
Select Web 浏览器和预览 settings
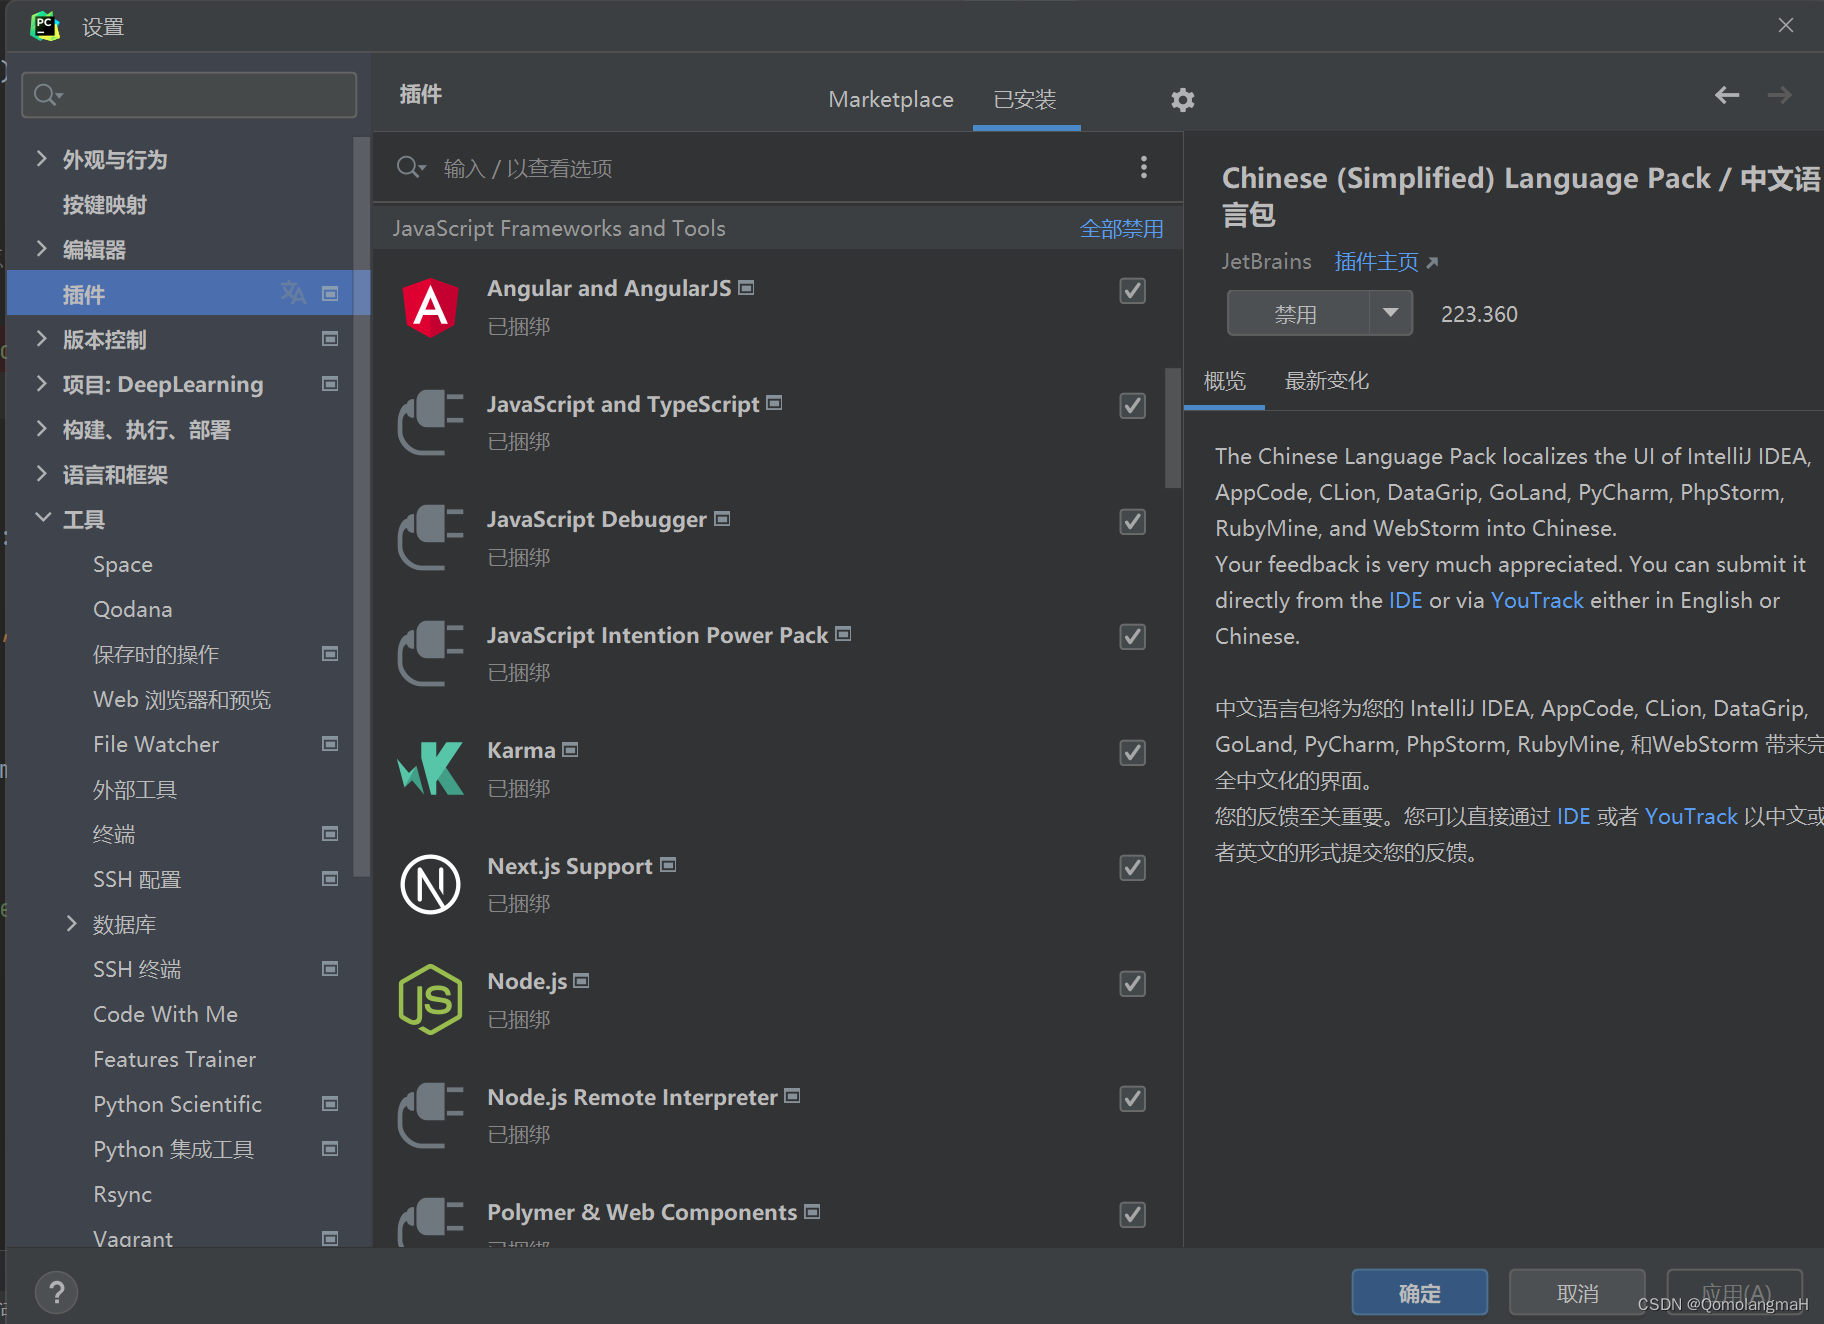pyautogui.click(x=182, y=699)
